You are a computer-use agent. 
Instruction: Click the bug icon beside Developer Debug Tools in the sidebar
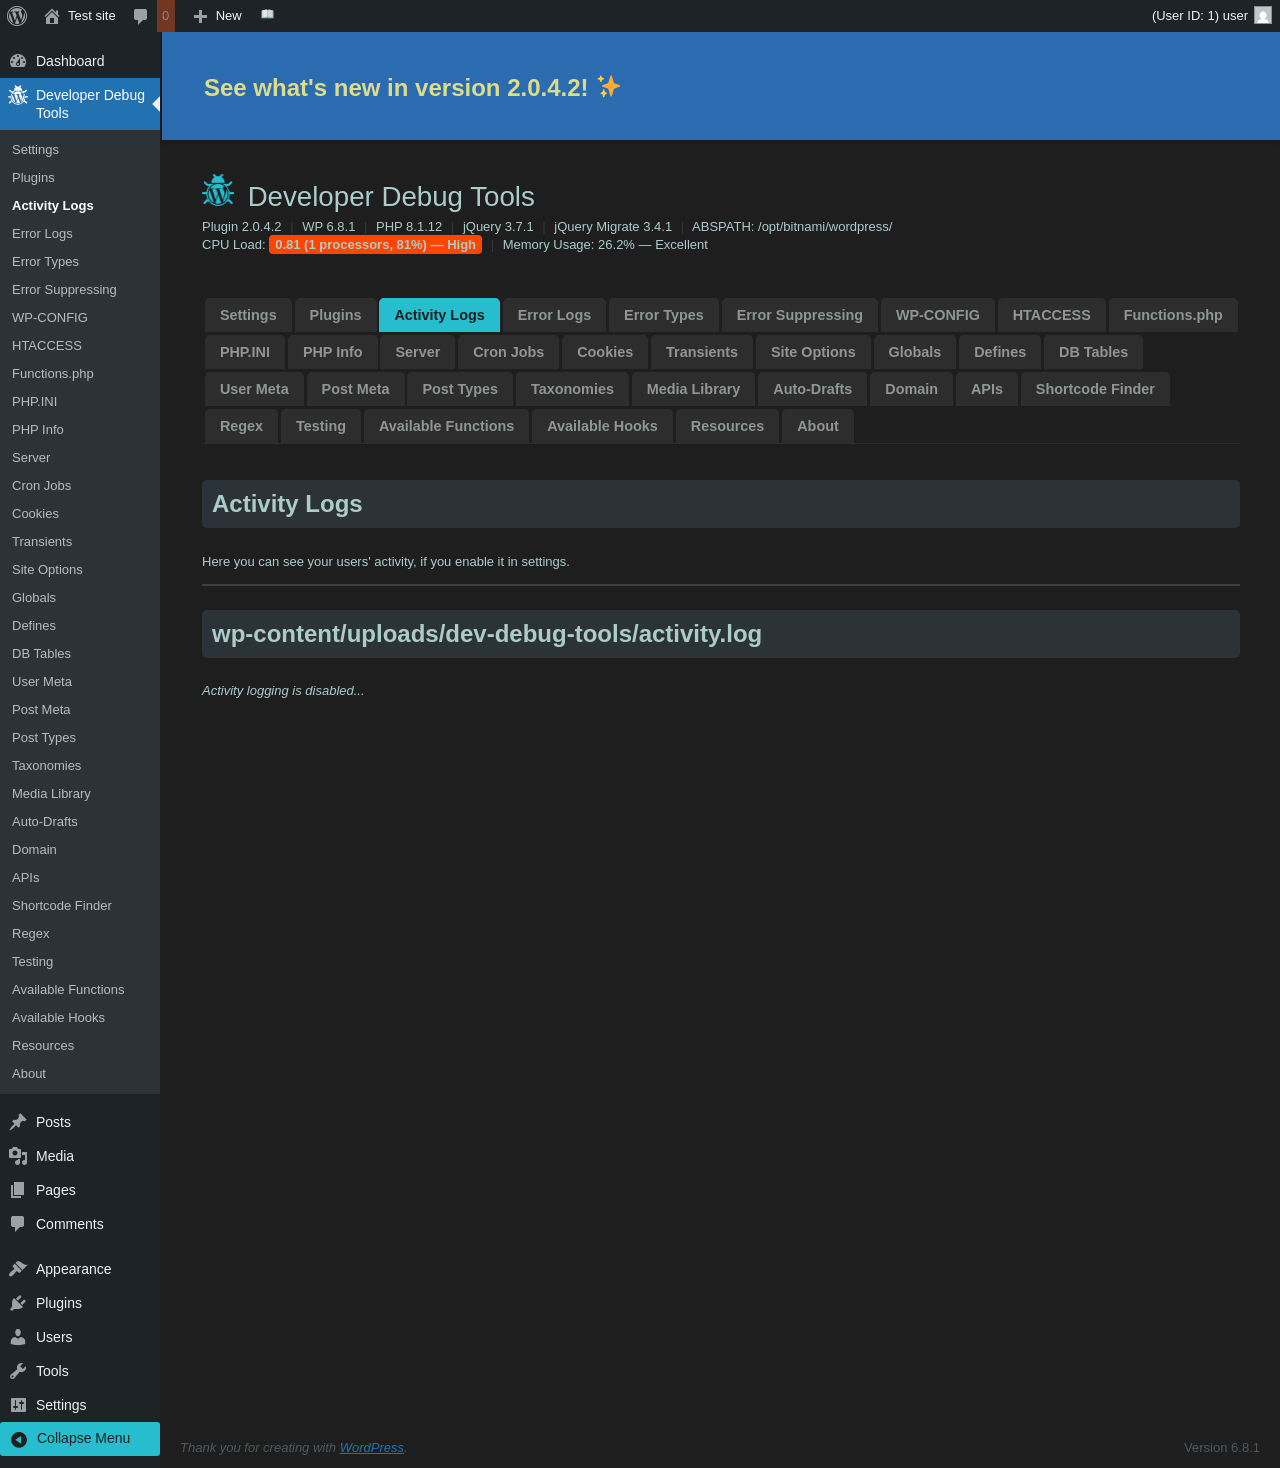point(18,95)
